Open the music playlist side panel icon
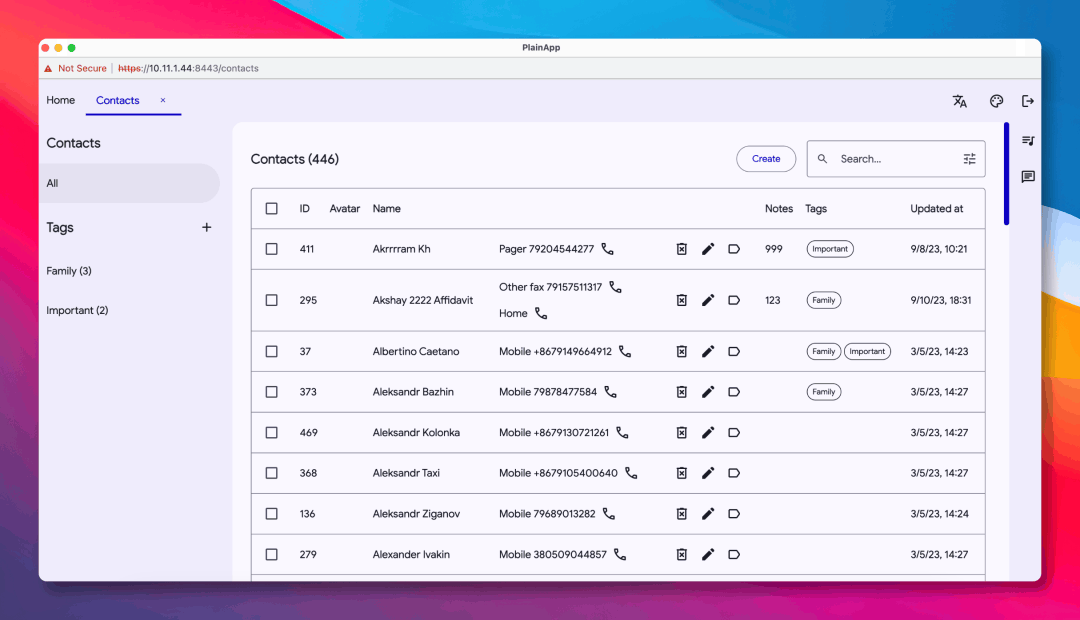Screen dimensions: 1080x620 pyautogui.click(x=1027, y=141)
